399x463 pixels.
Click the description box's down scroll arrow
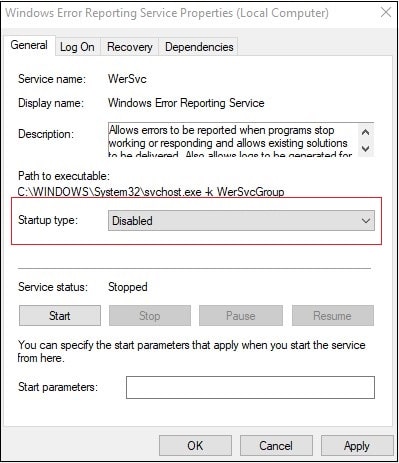(x=365, y=149)
